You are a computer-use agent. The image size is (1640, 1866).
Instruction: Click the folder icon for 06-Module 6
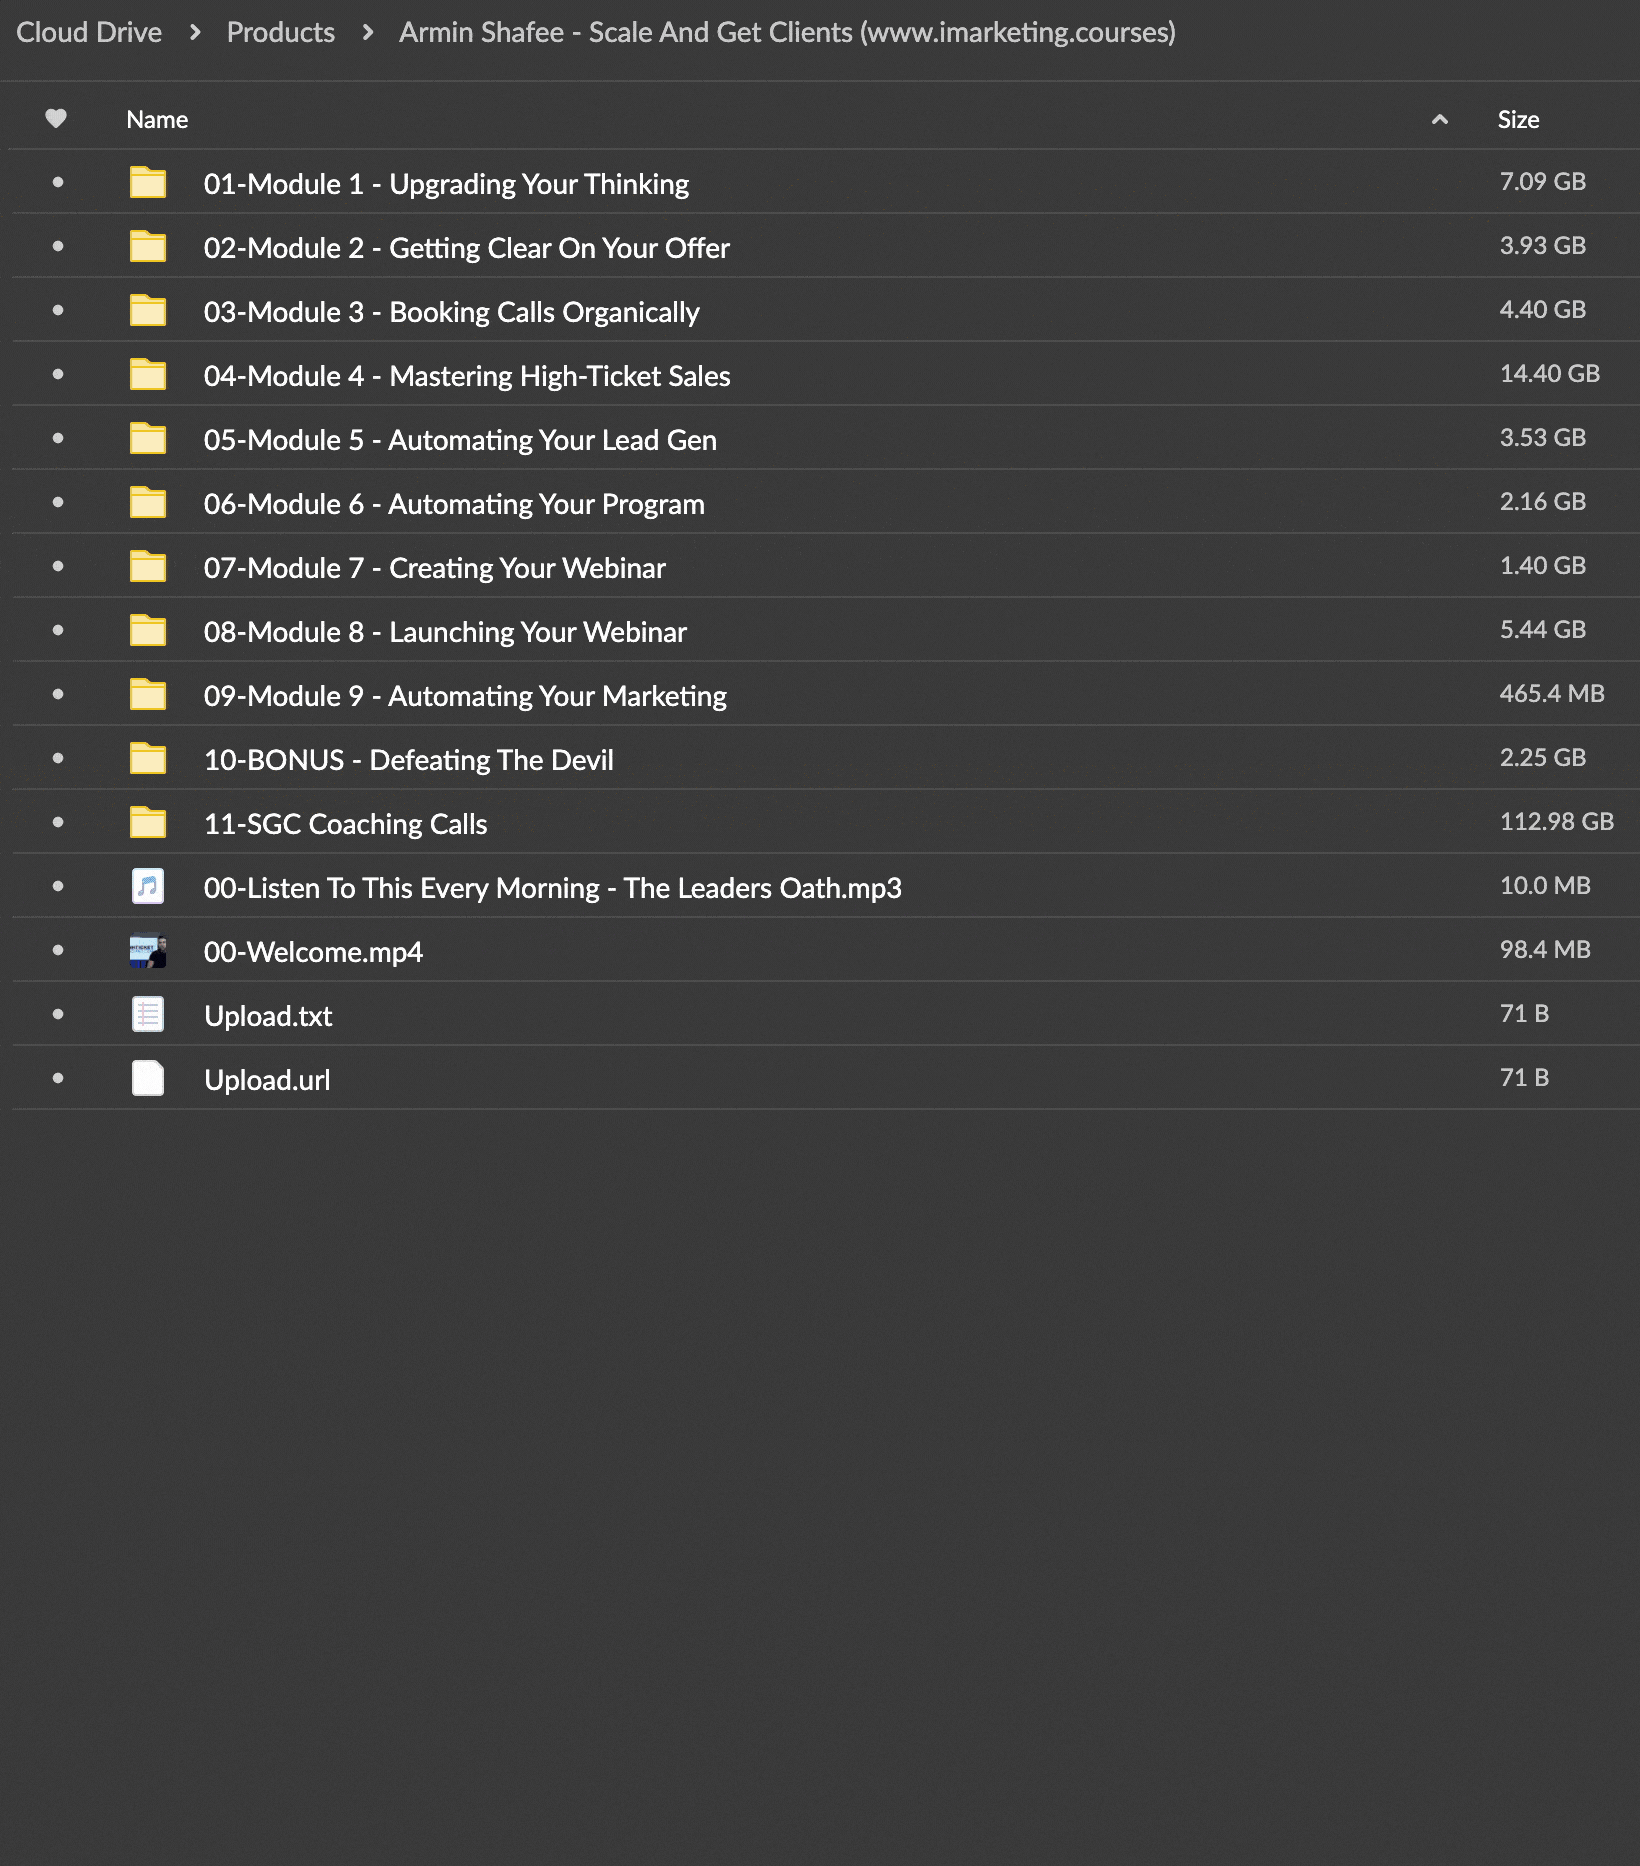click(x=148, y=503)
